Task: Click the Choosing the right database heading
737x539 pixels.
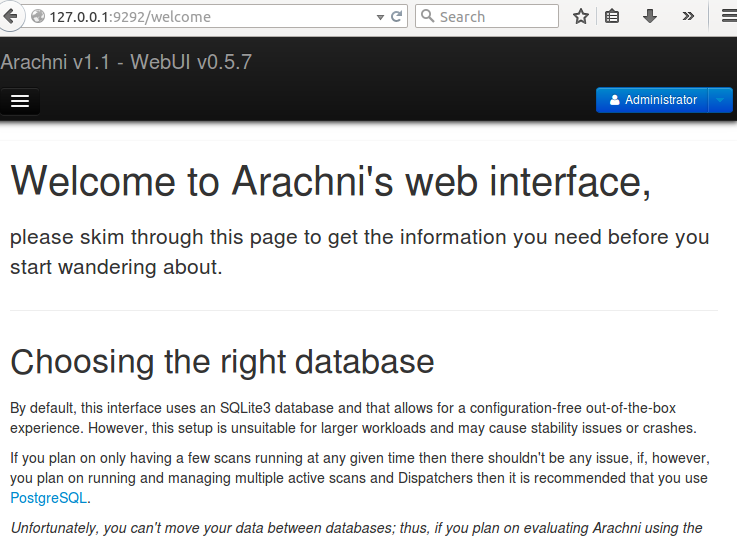Action: pos(222,362)
